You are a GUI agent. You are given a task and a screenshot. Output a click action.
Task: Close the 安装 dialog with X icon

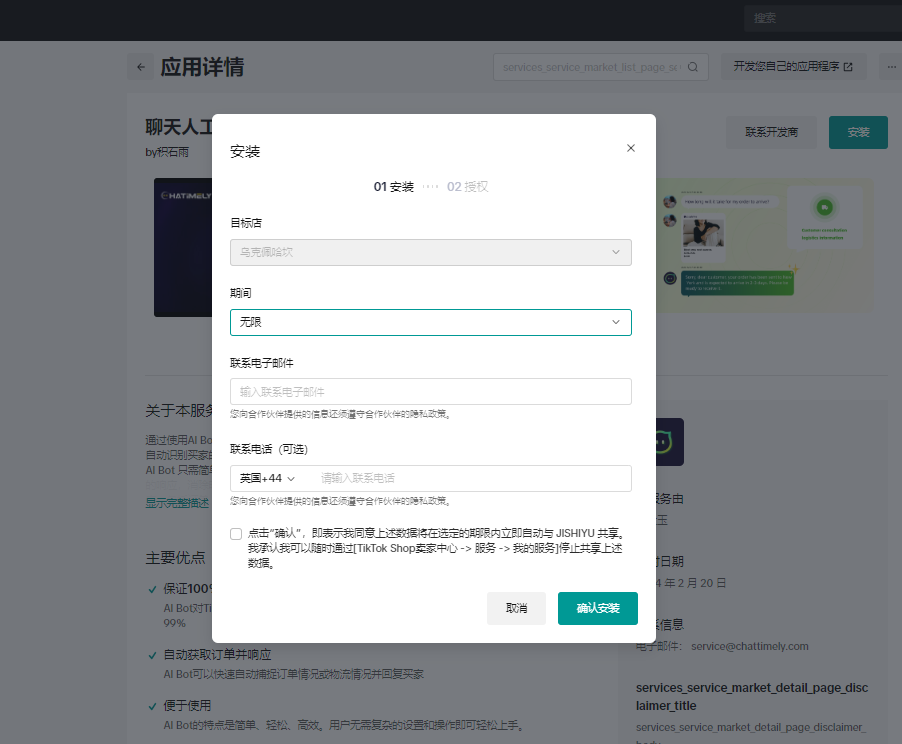pyautogui.click(x=630, y=148)
